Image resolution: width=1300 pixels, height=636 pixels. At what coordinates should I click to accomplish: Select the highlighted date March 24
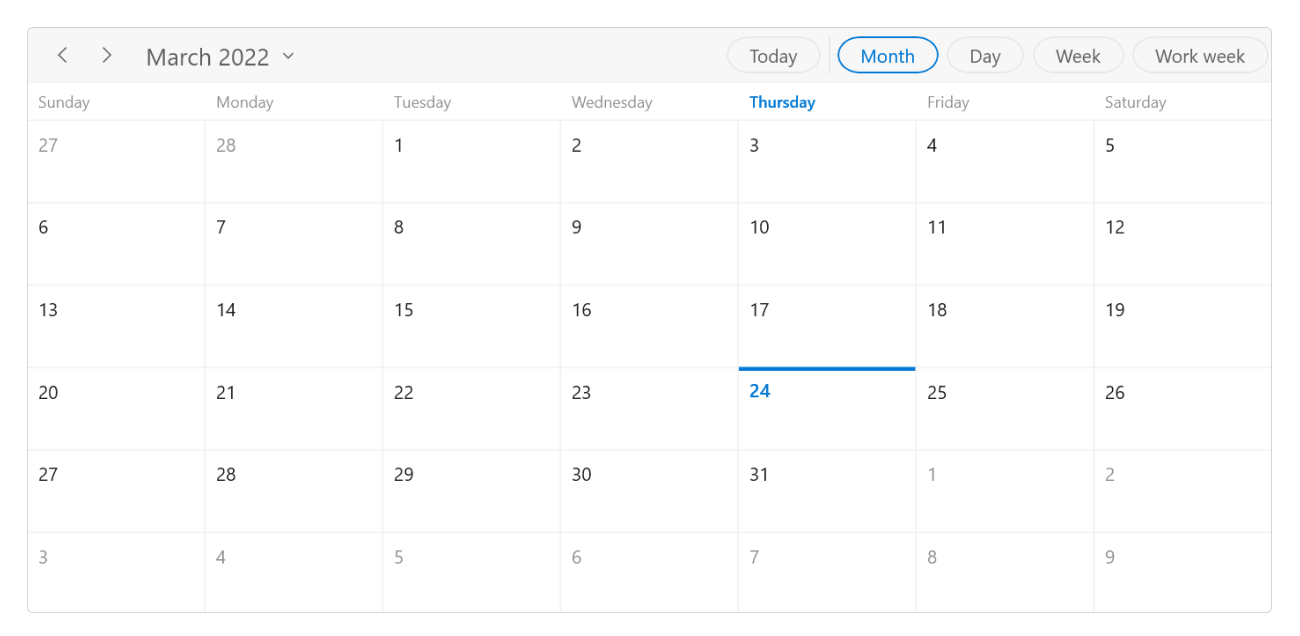(x=827, y=408)
